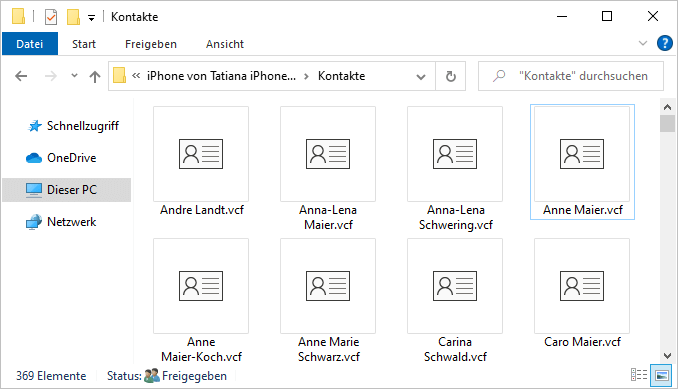This screenshot has width=678, height=389.
Task: Click the folder system icon in title bar
Action: click(18, 16)
